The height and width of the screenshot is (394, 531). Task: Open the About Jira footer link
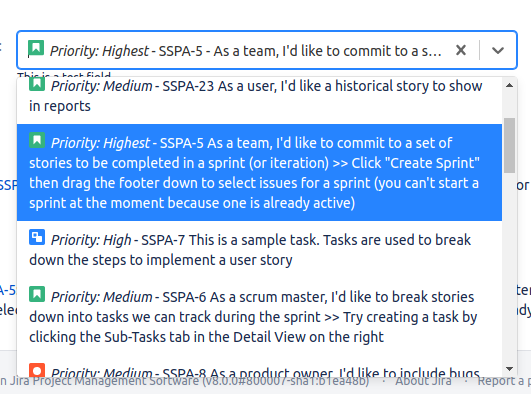[423, 381]
